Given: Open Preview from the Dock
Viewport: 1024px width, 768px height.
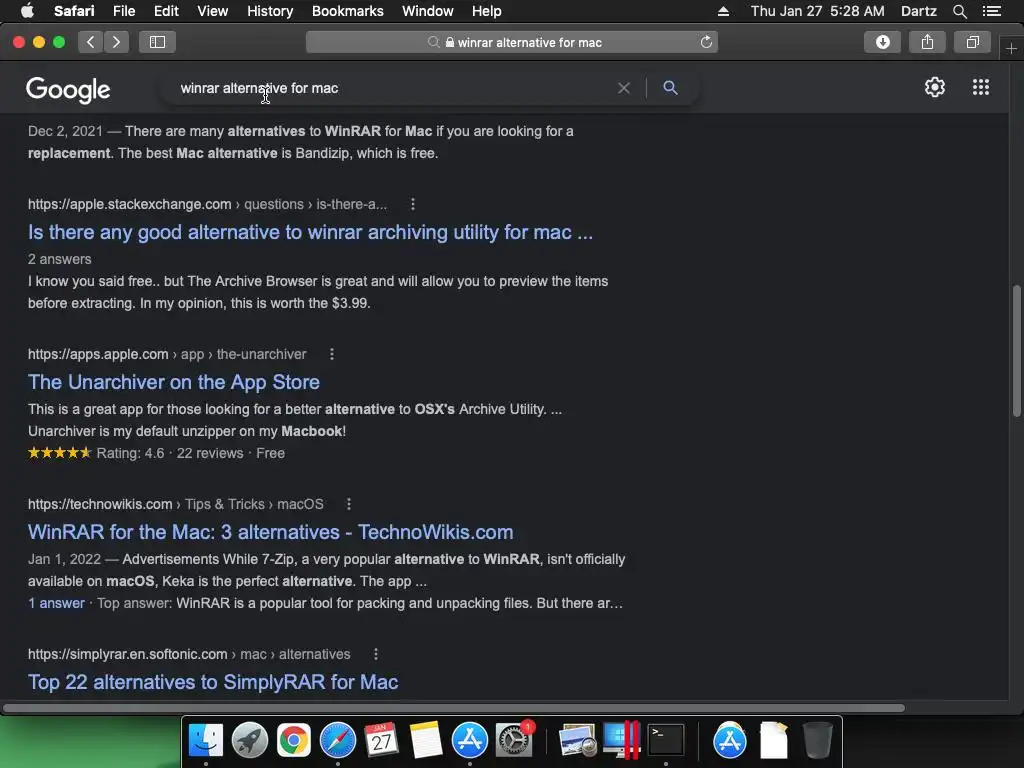Looking at the screenshot, I should 577,741.
